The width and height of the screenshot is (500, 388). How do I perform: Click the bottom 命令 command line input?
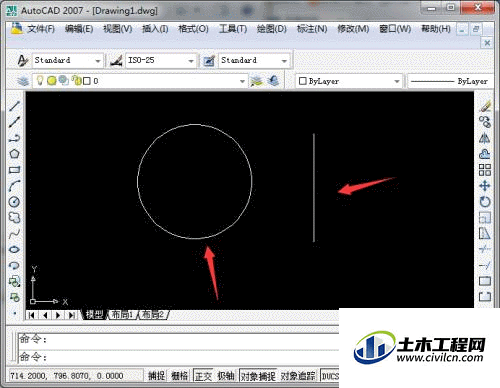coord(178,357)
